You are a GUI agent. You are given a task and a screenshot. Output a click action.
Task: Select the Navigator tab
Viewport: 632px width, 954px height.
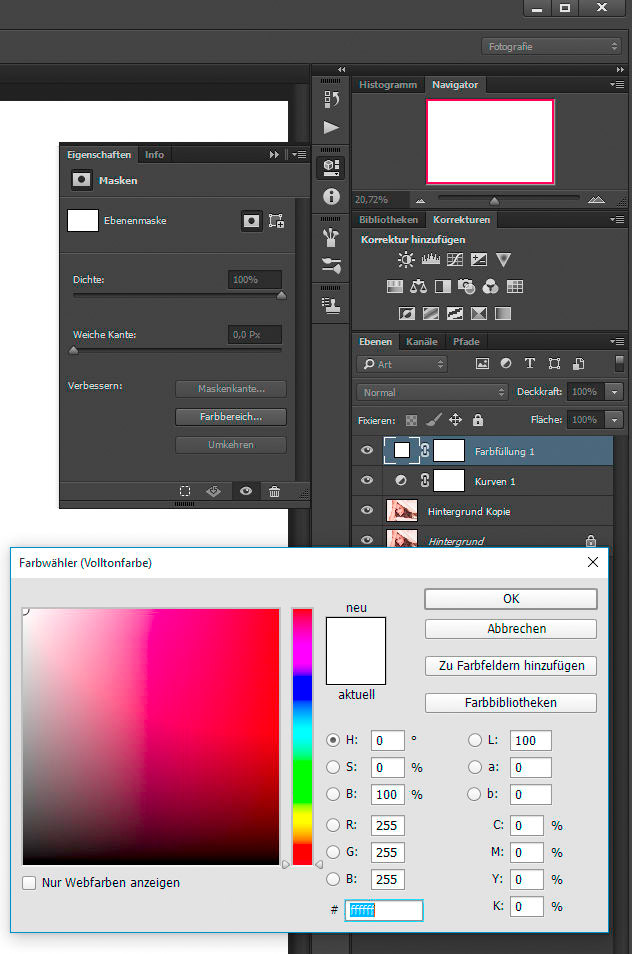(x=455, y=85)
